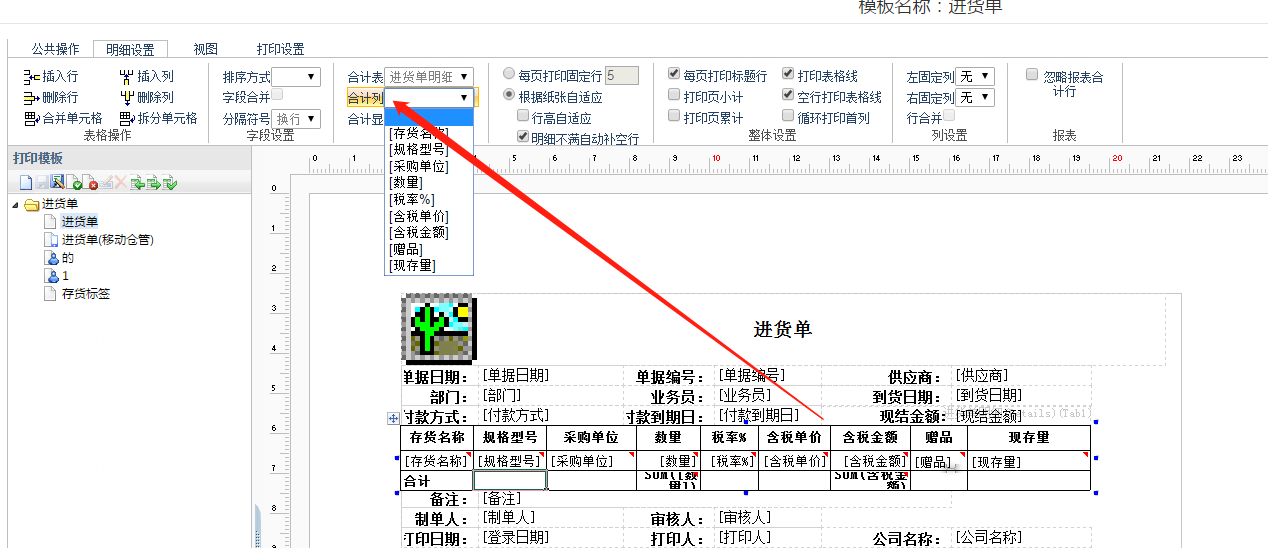
Task: Click the fixed rows number field showing 5
Action: [x=622, y=75]
